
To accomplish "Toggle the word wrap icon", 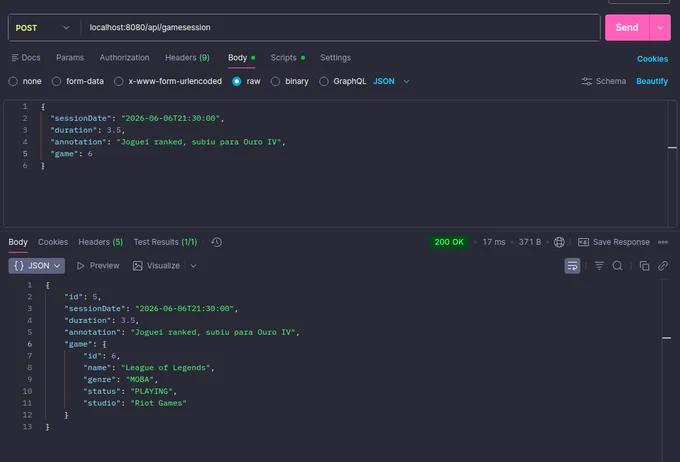I will coord(572,265).
